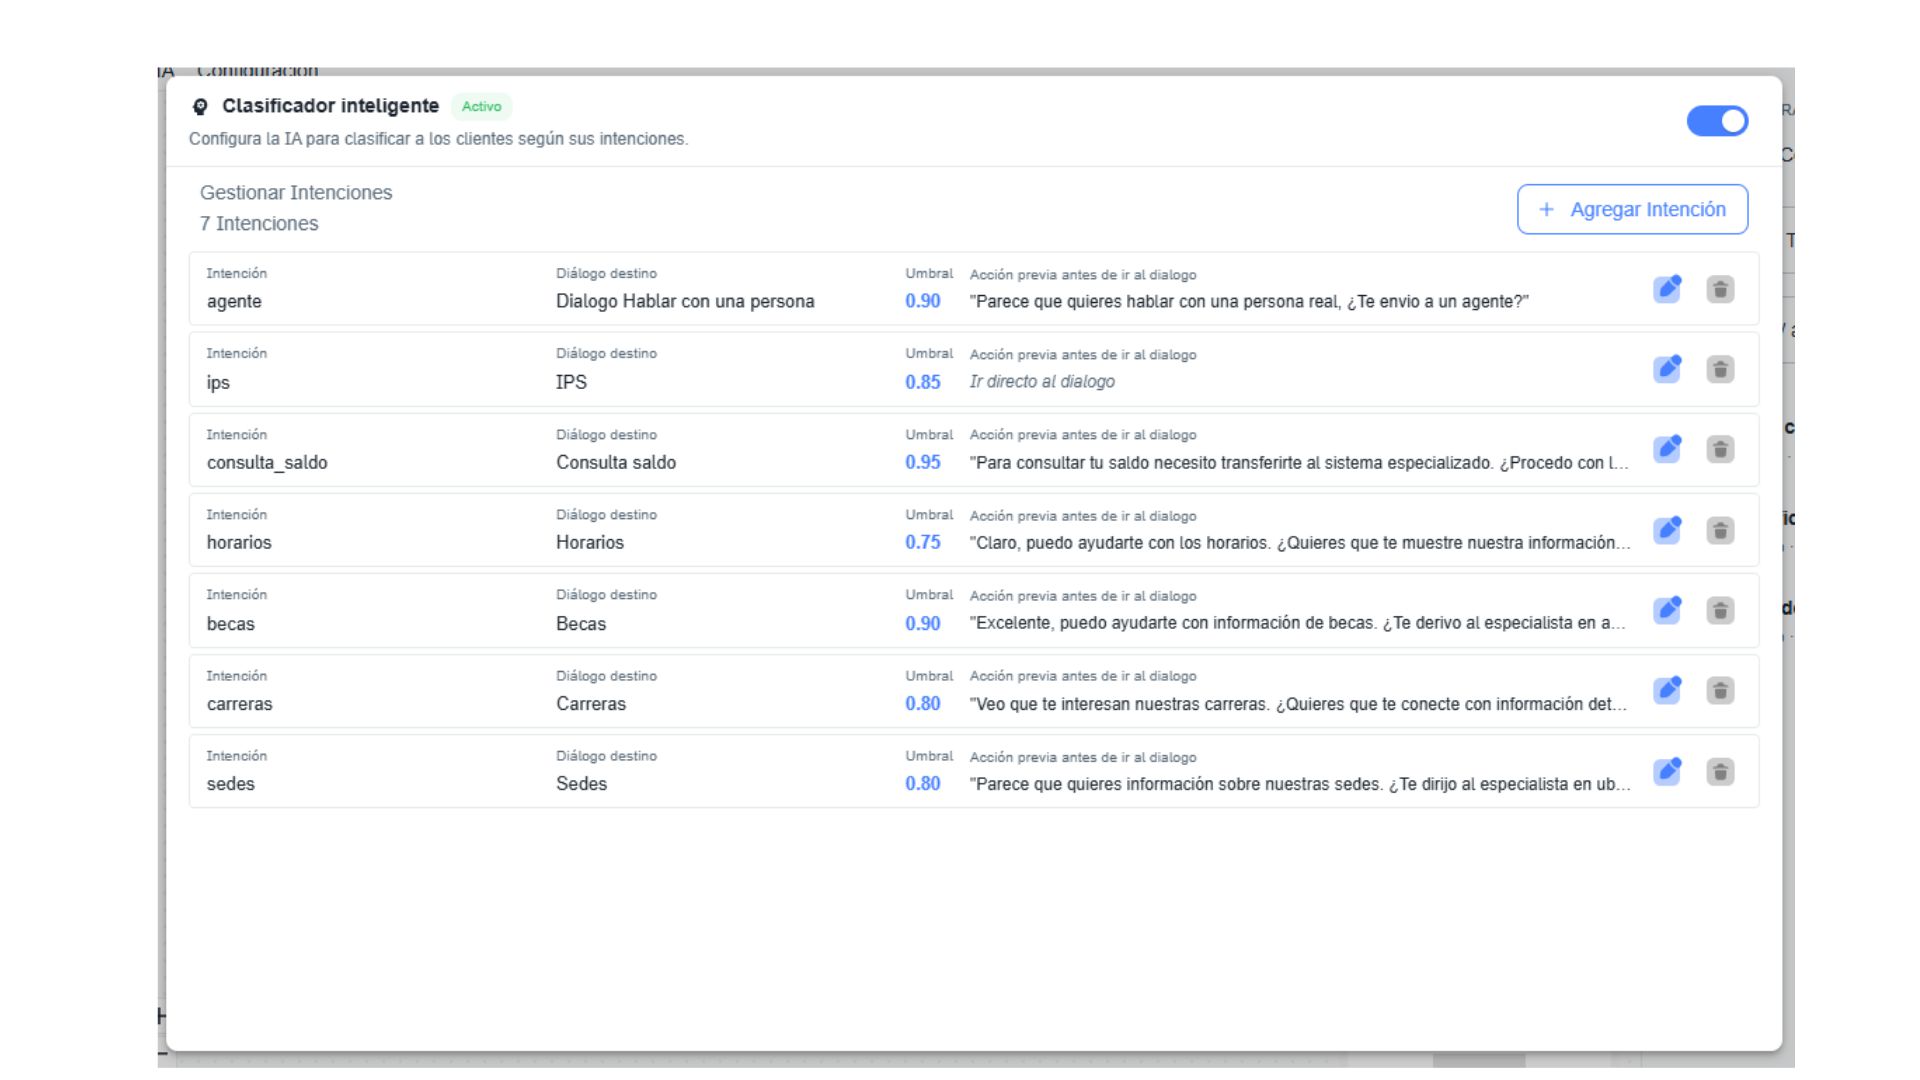Click the Activo status badge
This screenshot has width=1920, height=1080.
coord(481,106)
